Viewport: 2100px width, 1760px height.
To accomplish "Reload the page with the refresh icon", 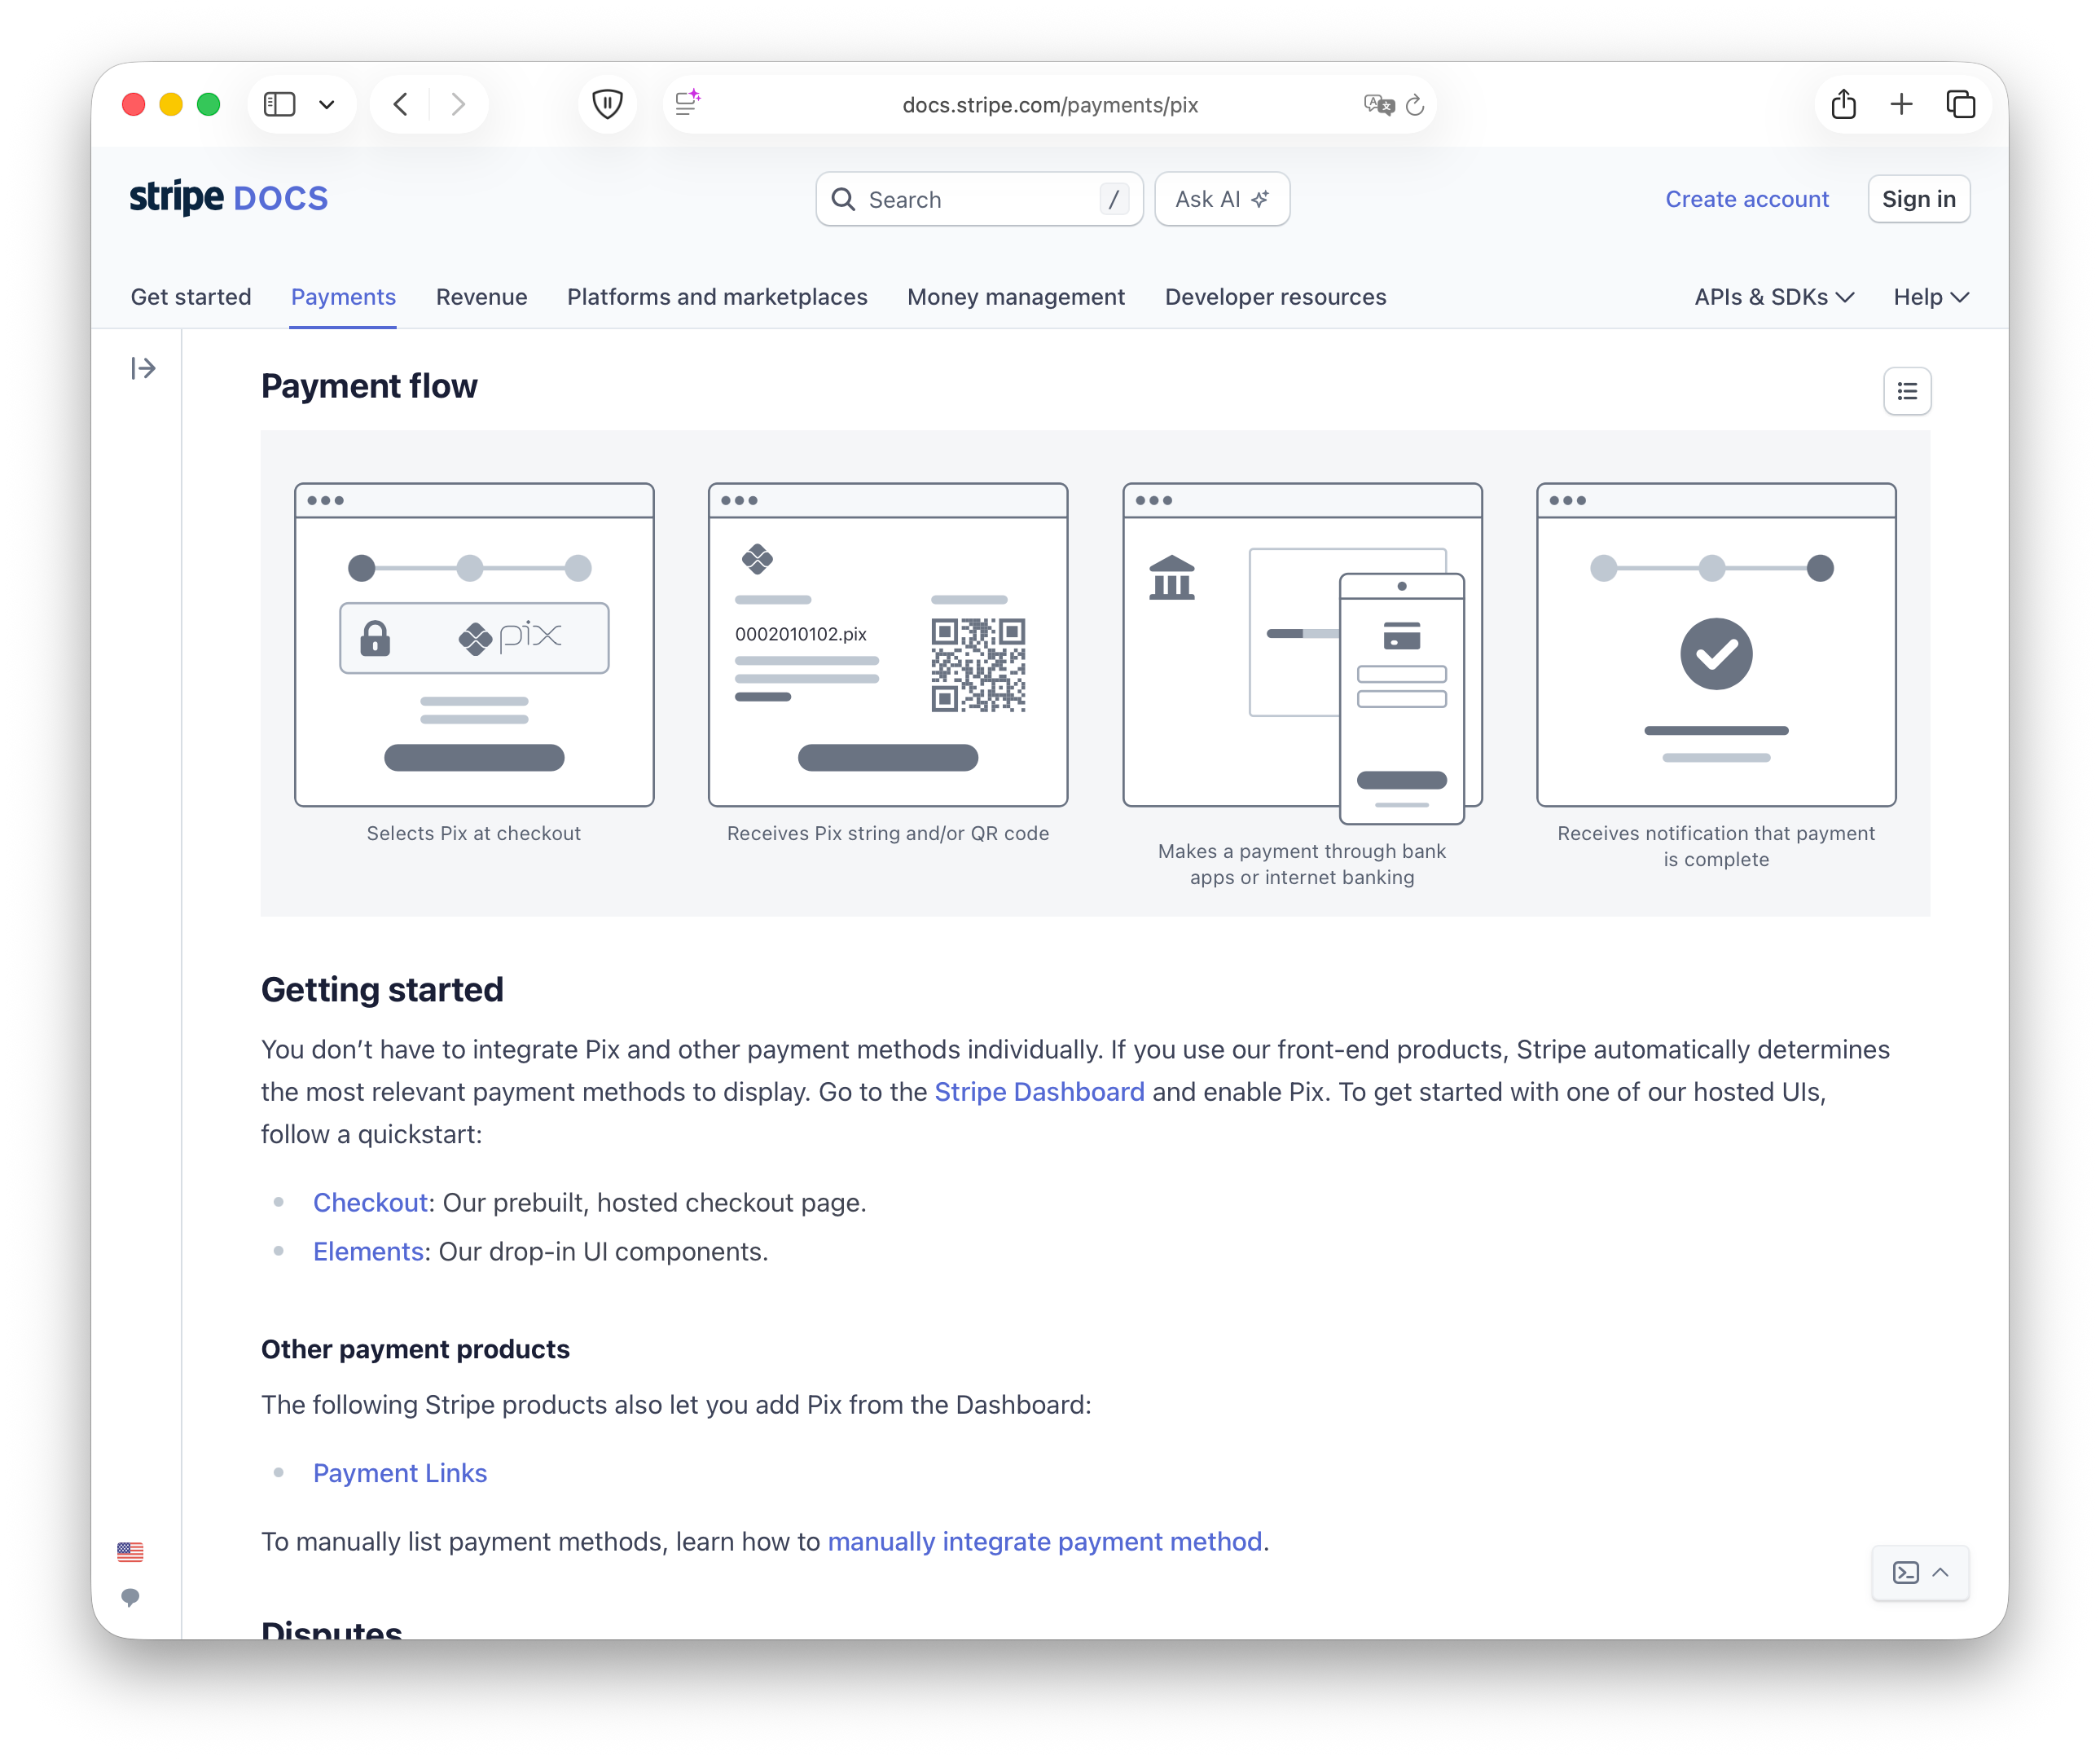I will (x=1414, y=105).
